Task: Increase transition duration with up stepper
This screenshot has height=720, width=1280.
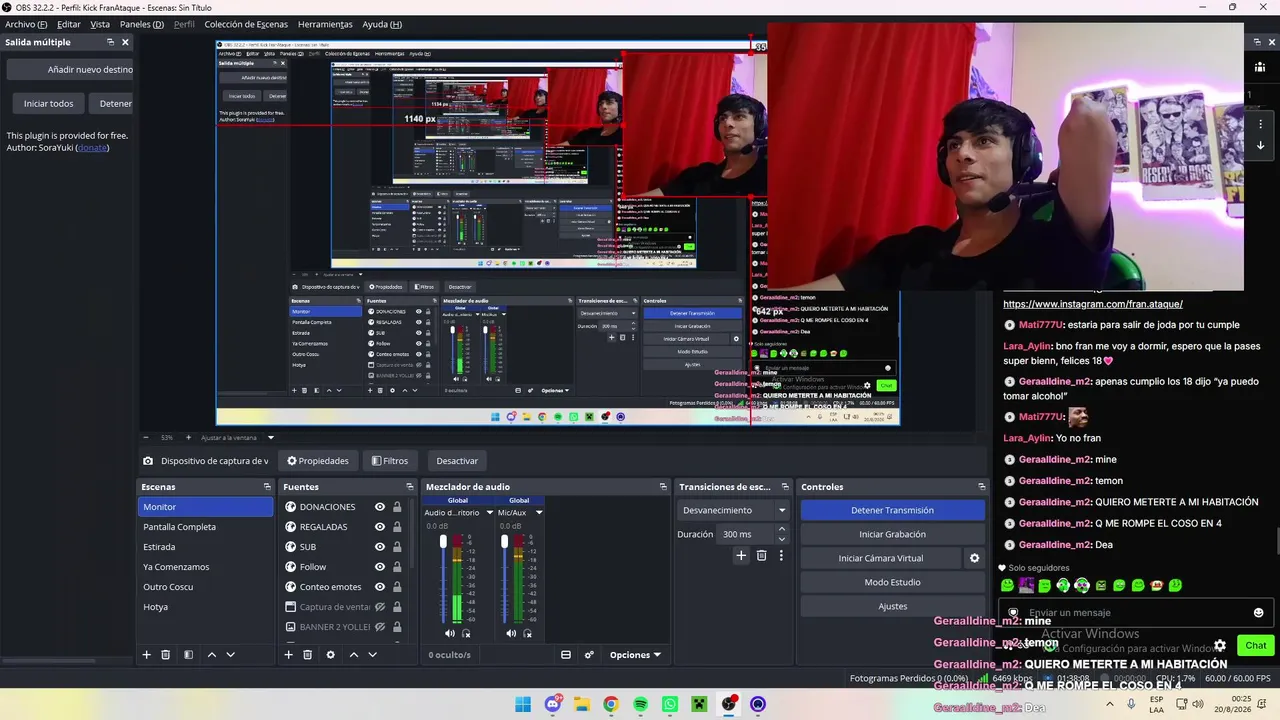Action: pyautogui.click(x=782, y=529)
